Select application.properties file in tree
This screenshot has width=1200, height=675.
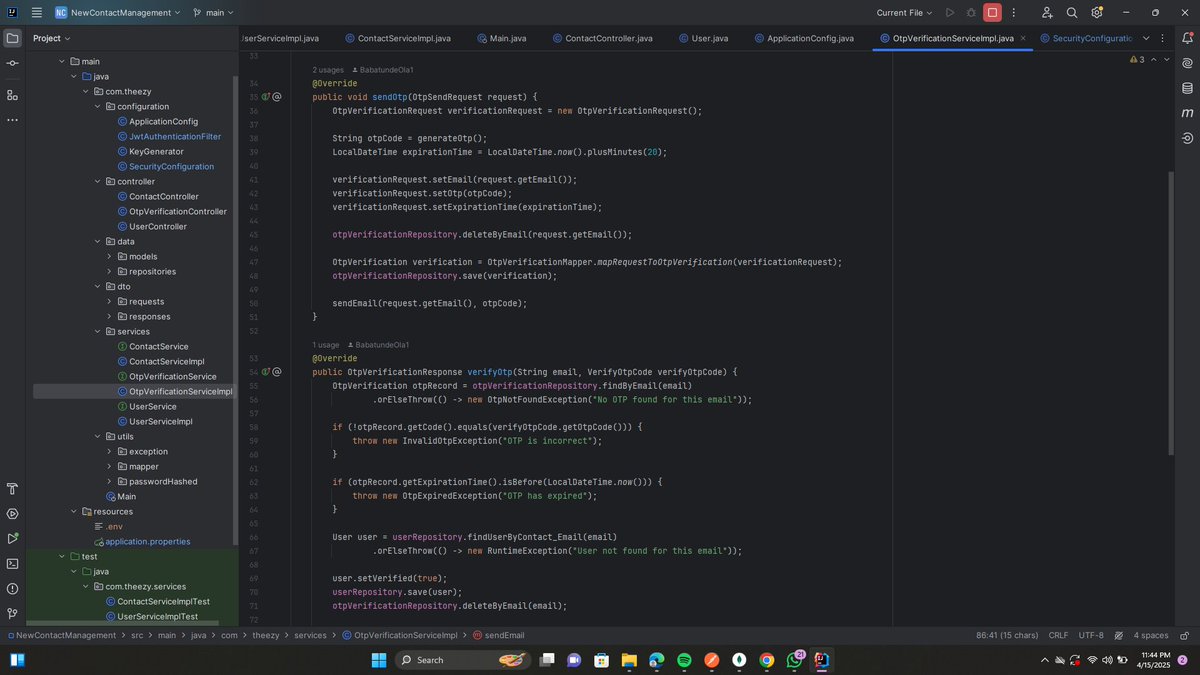pos(141,541)
